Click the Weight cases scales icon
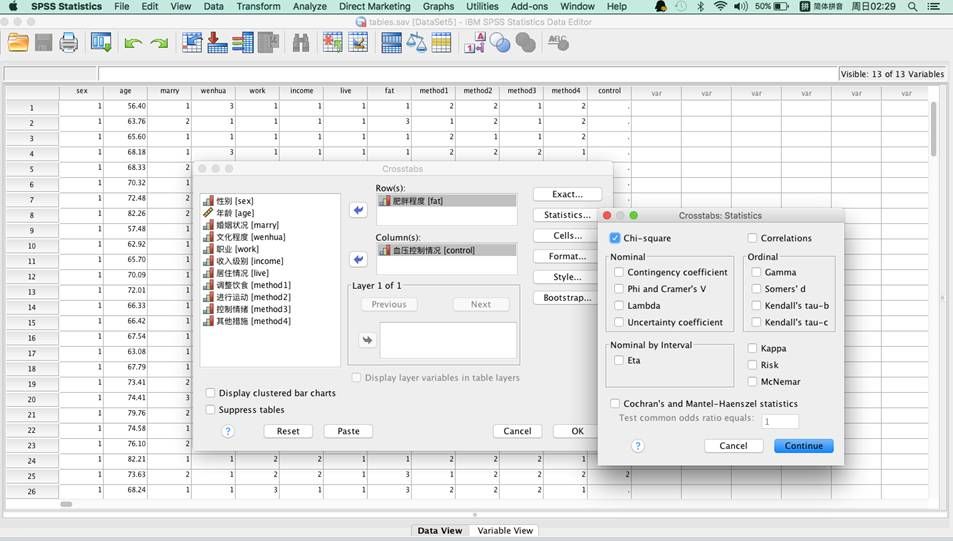 pos(416,43)
